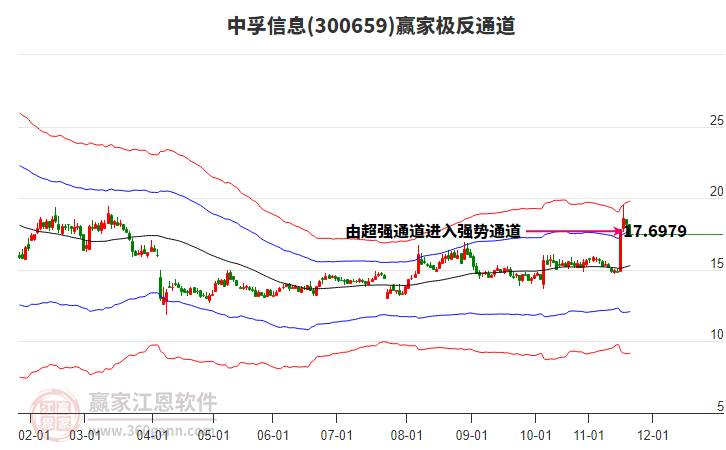Select the 06-01 date axis label
This screenshot has width=726, height=450.
pos(273,435)
